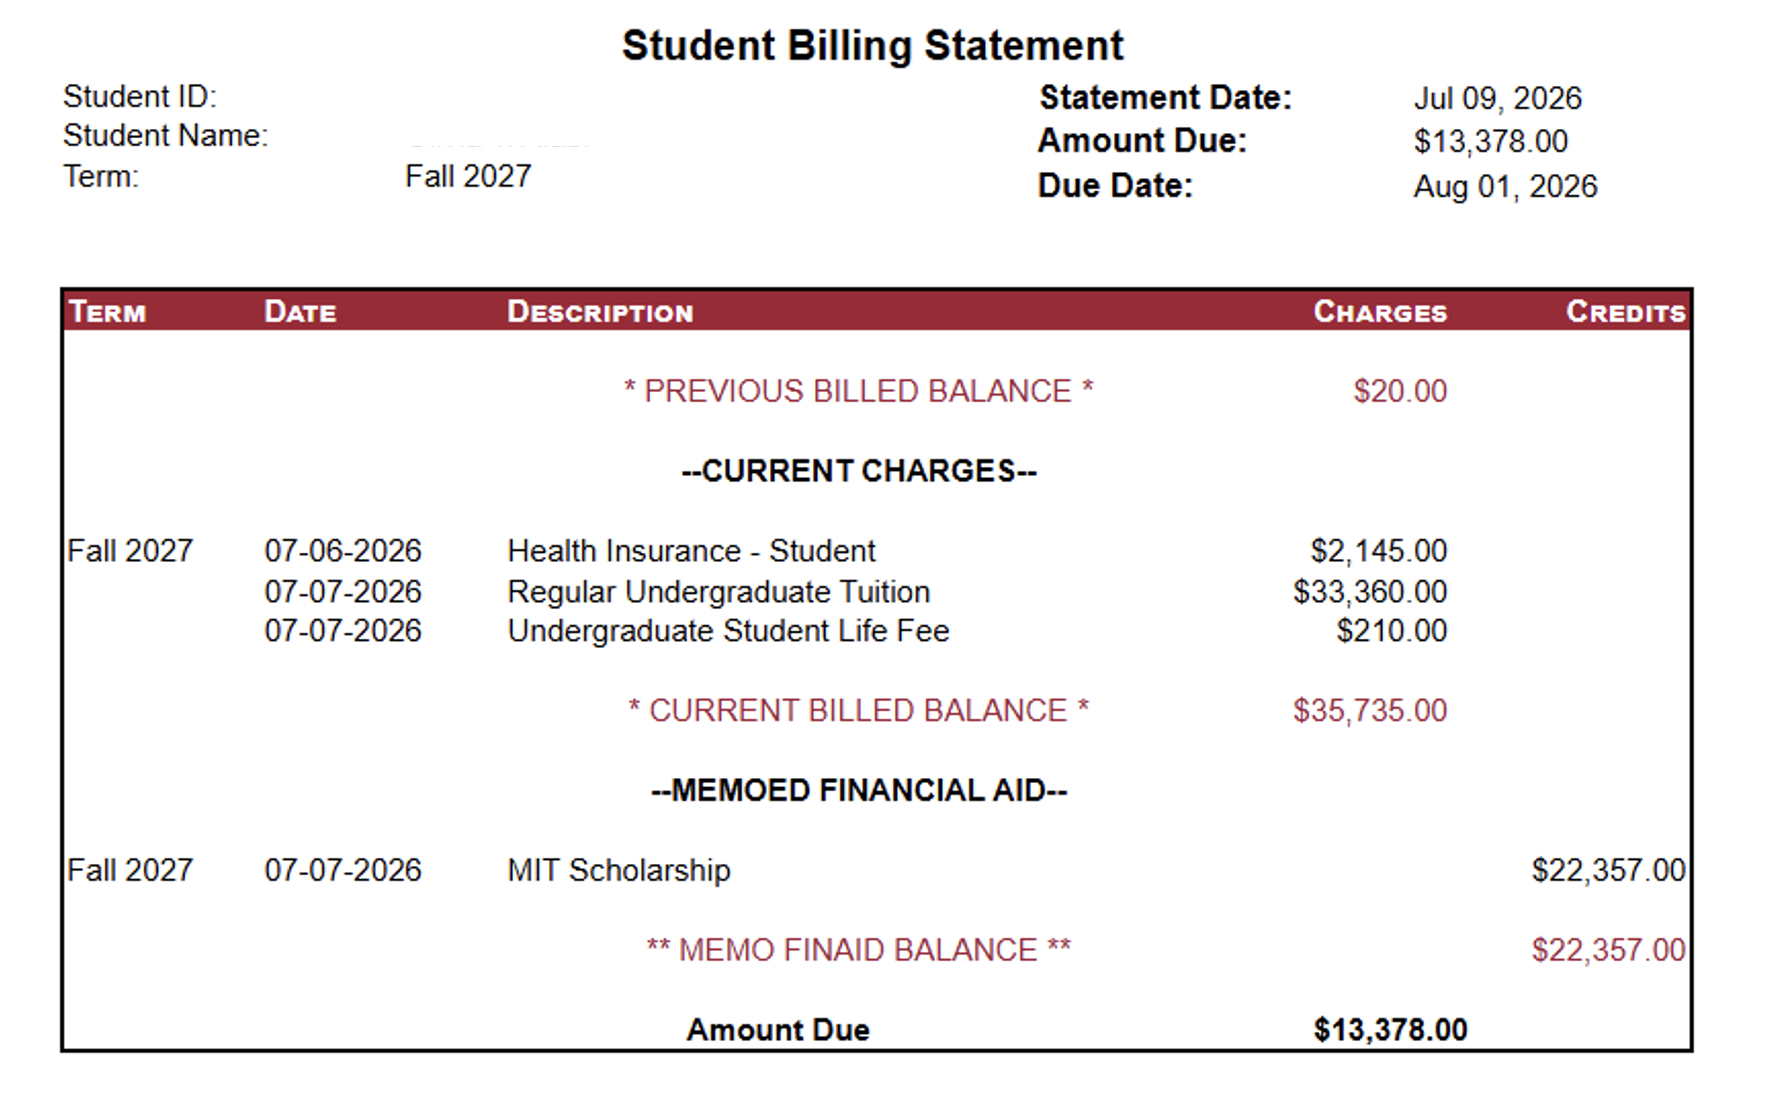Click the bold Amount Due total $13,378.00

click(1390, 1030)
